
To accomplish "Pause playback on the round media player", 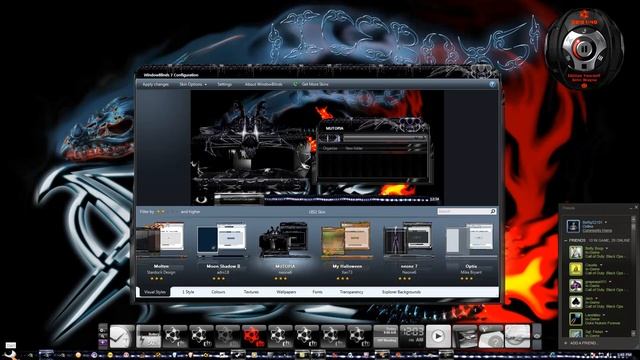I will pos(584,49).
